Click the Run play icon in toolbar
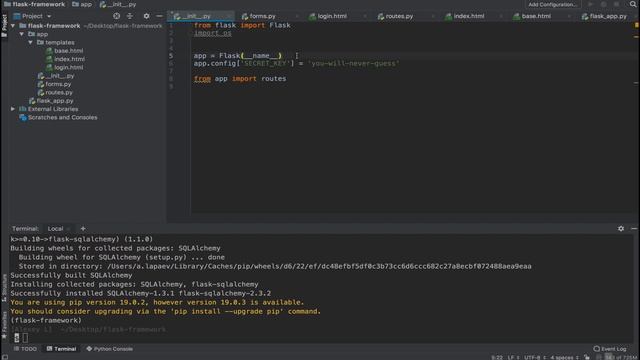The image size is (640, 360). pos(590,4)
